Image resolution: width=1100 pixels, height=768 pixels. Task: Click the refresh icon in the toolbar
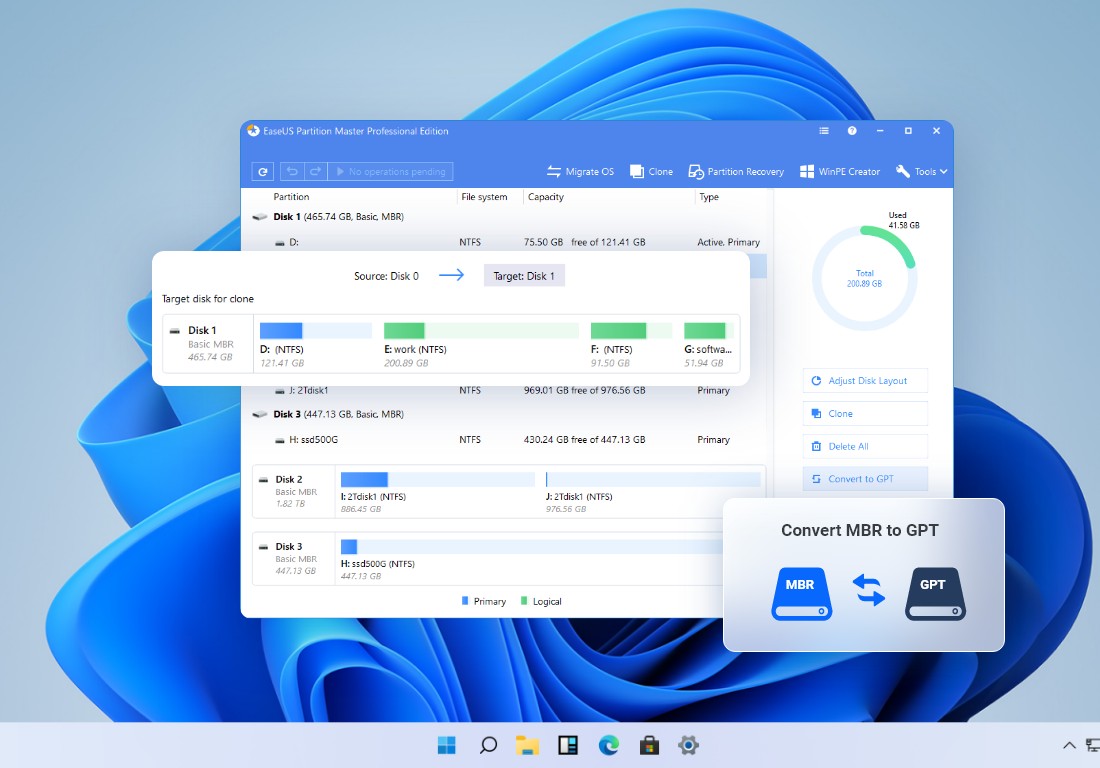(x=263, y=172)
